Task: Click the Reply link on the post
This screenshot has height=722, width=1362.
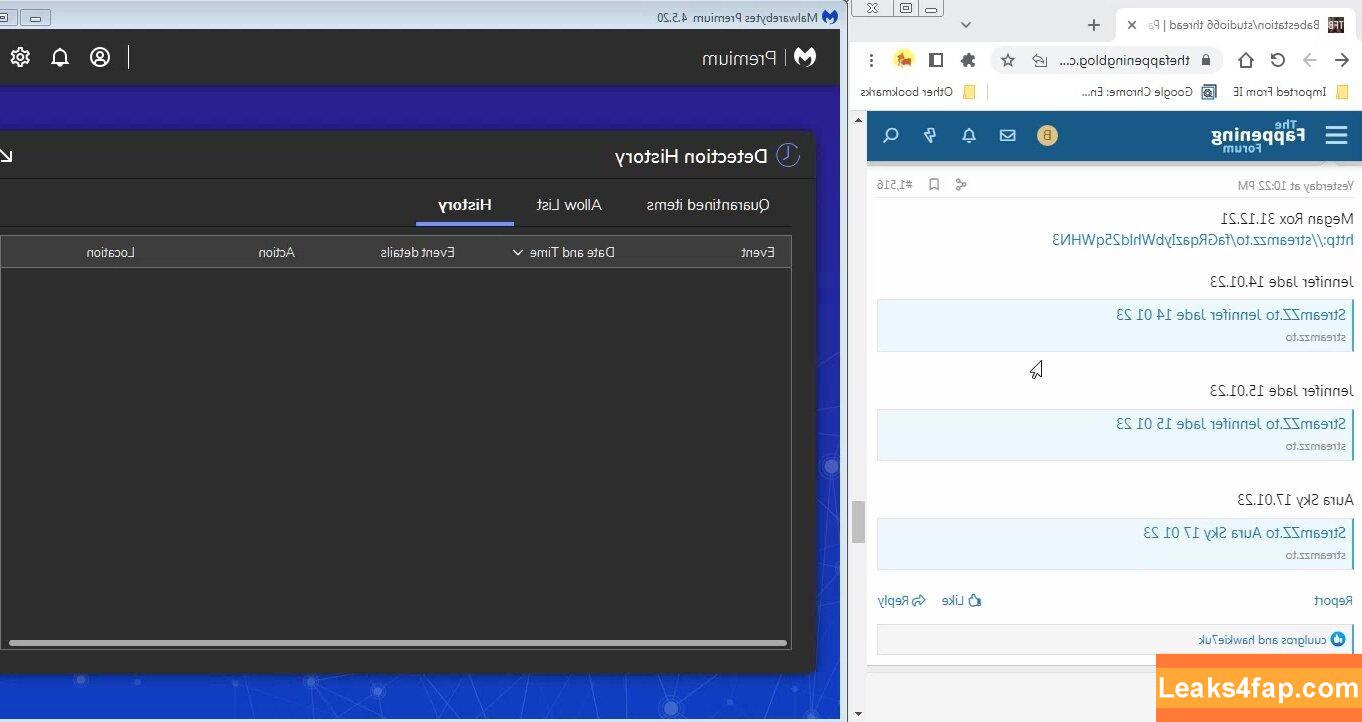Action: pyautogui.click(x=902, y=600)
